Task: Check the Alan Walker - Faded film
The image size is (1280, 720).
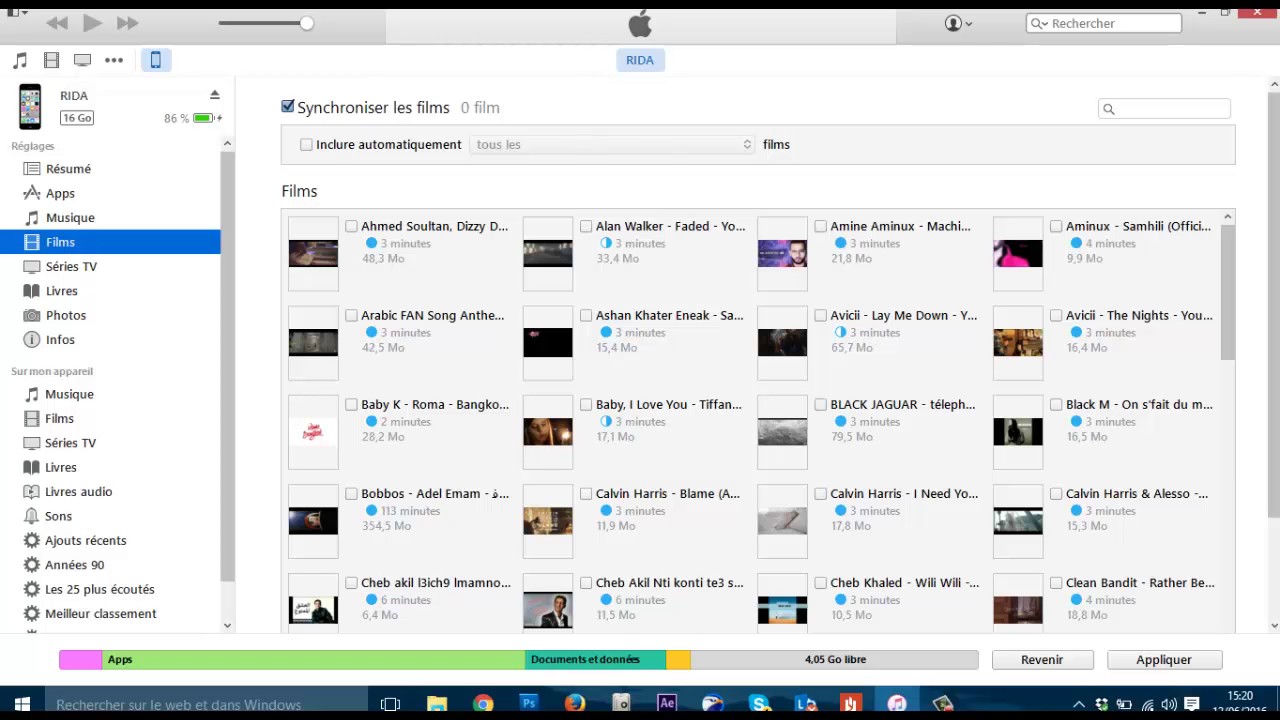Action: (x=586, y=226)
